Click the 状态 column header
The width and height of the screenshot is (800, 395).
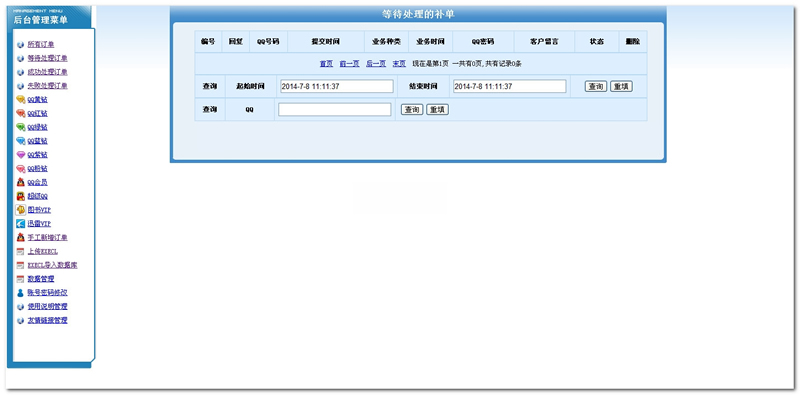point(596,41)
